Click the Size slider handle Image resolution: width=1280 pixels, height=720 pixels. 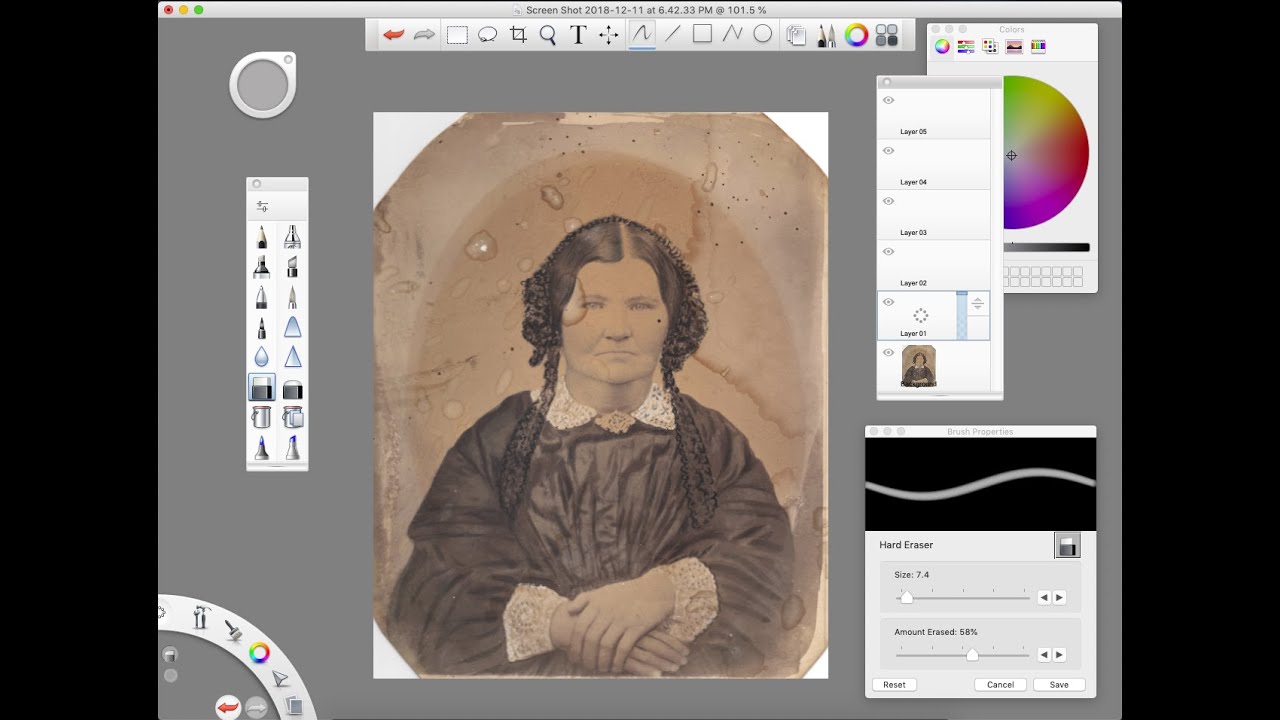click(x=906, y=597)
